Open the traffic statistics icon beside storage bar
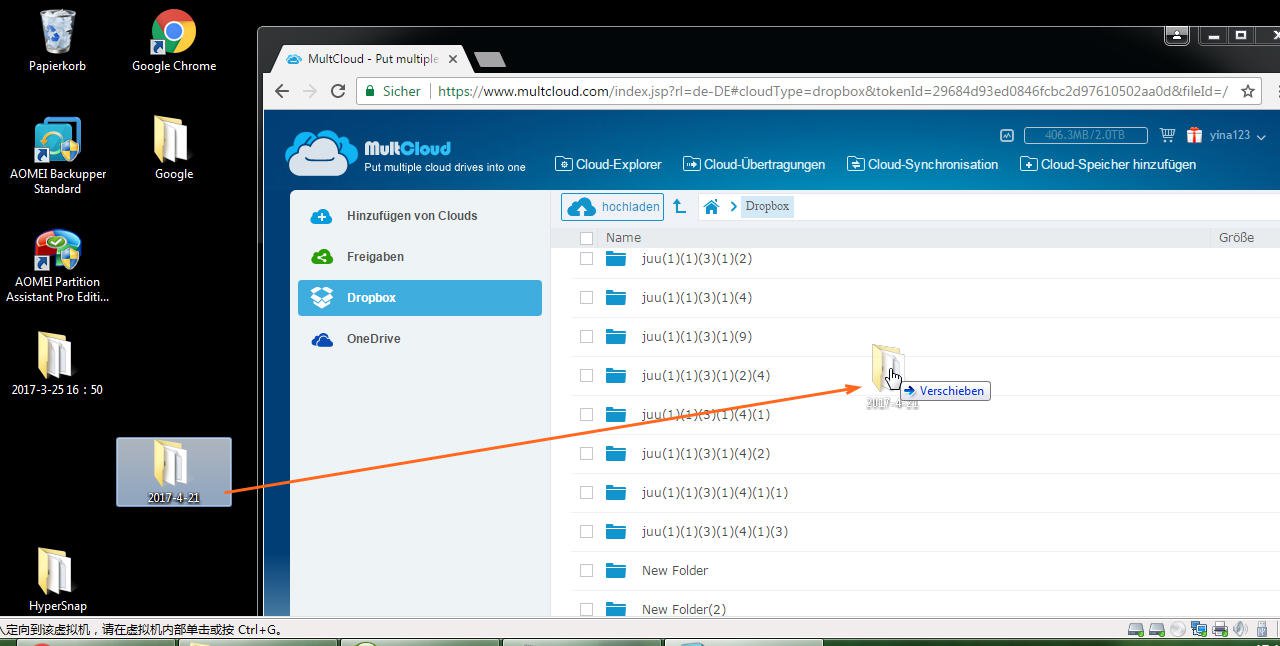 coord(1007,135)
